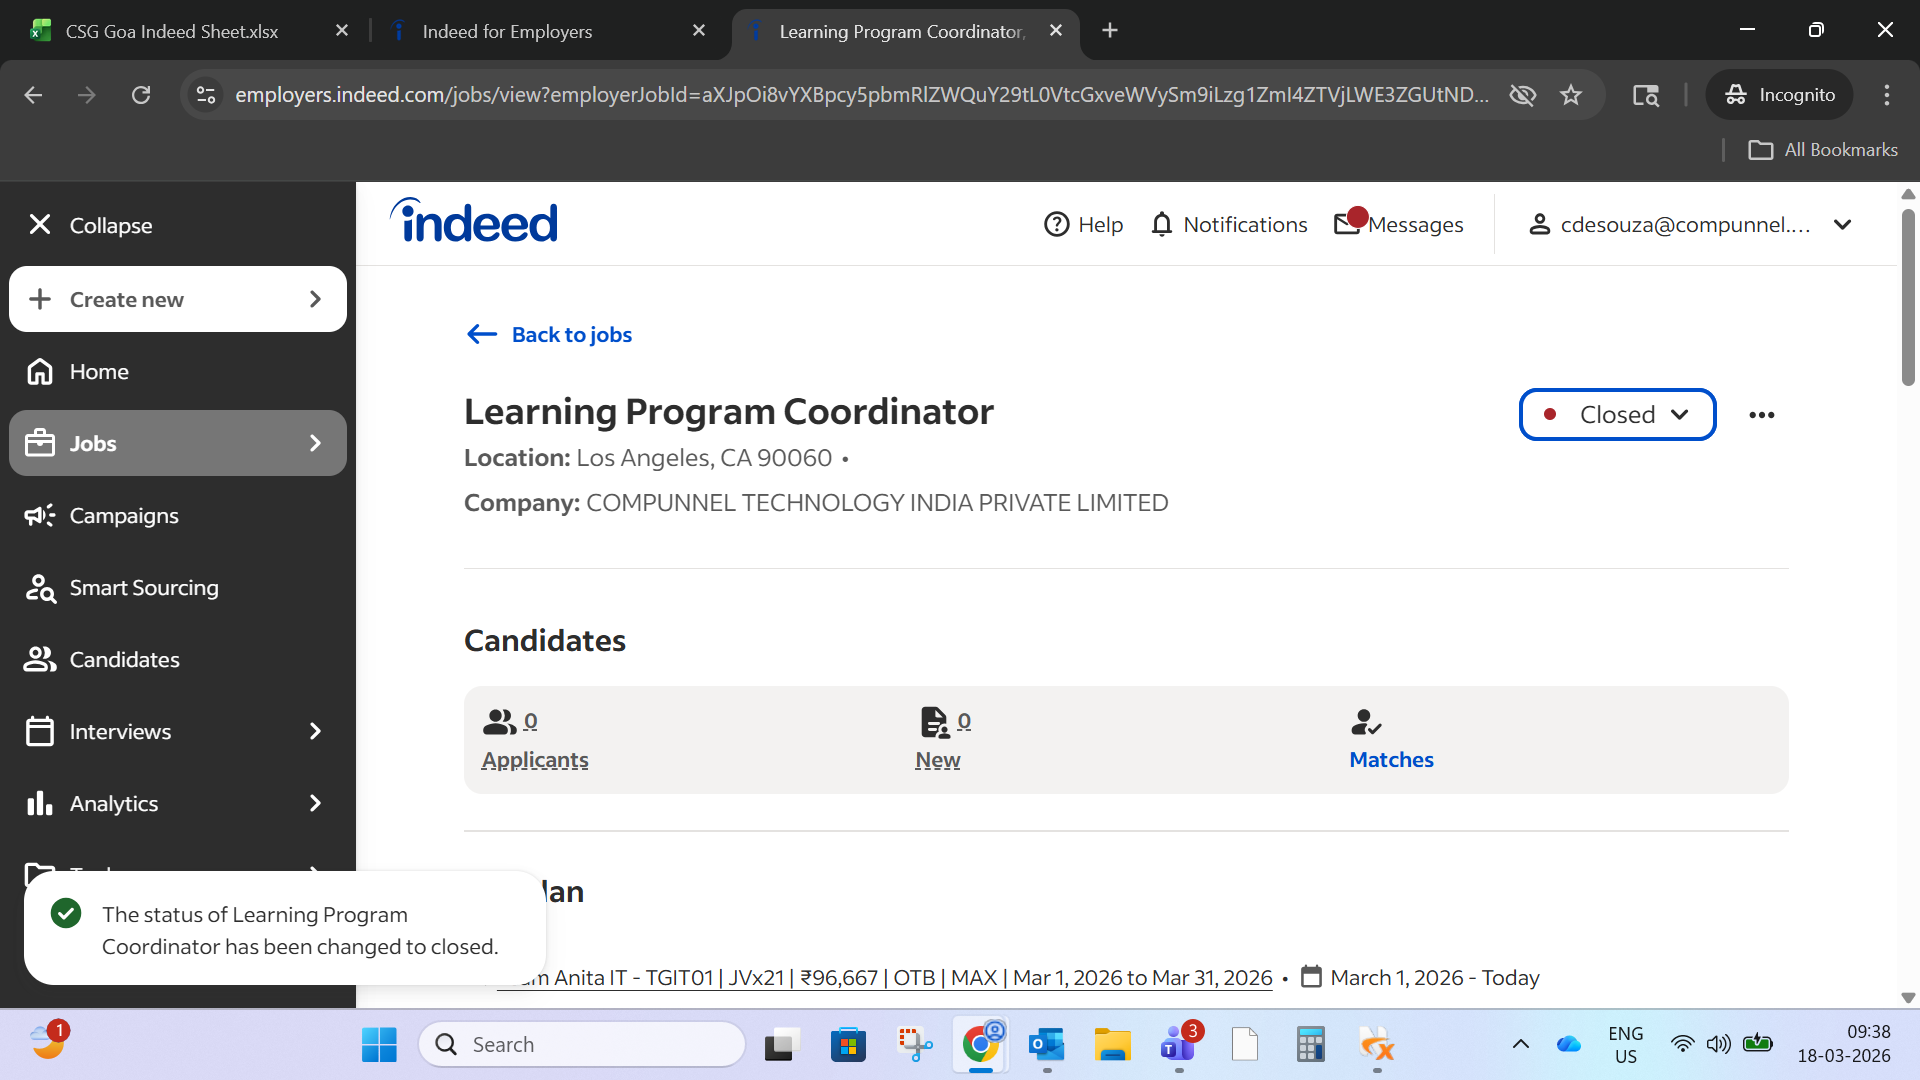The image size is (1920, 1080).
Task: Expand account menu for cdesouza@compunnel
Action: pyautogui.click(x=1842, y=224)
